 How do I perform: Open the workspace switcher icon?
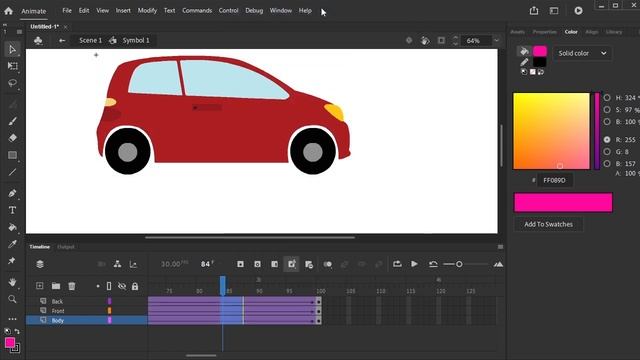tap(554, 11)
